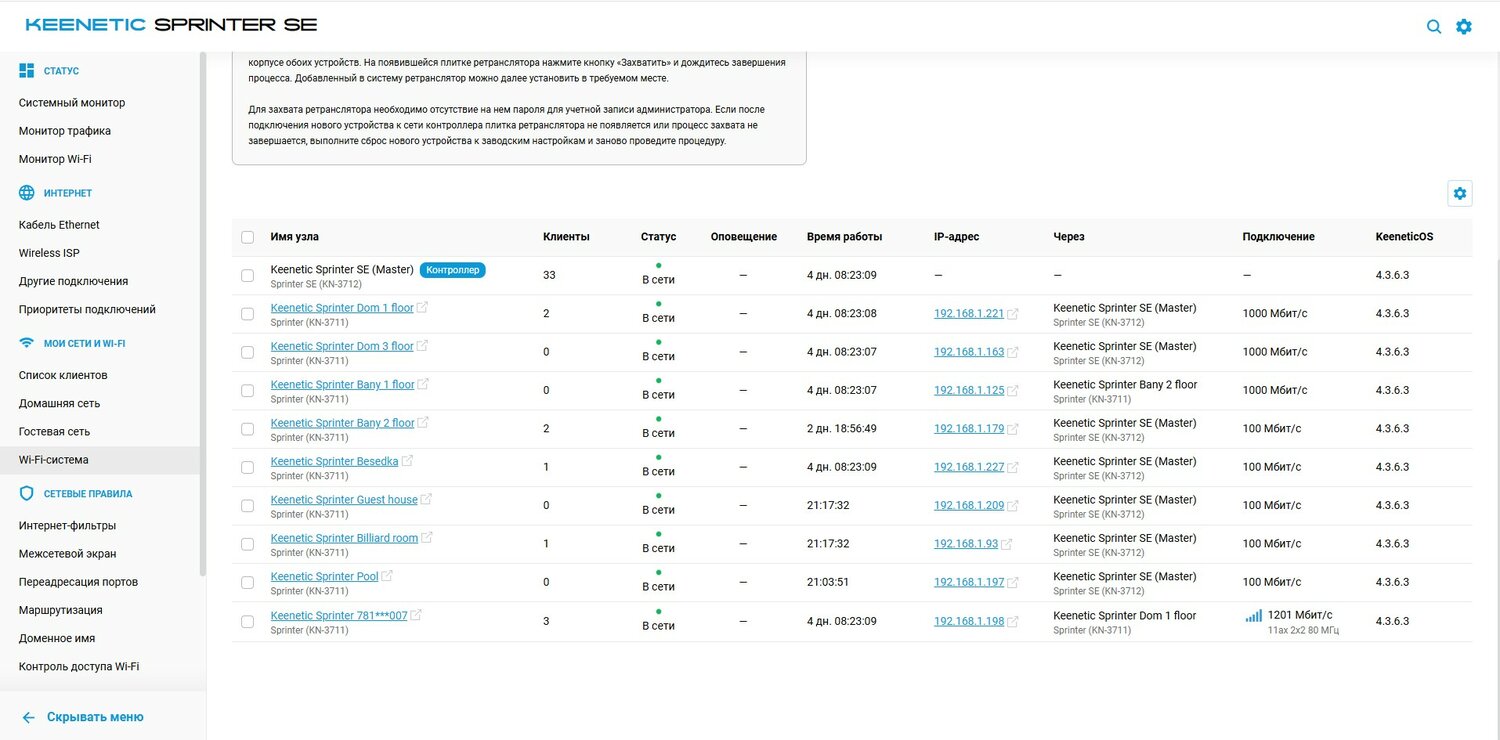The height and width of the screenshot is (740, 1500).
Task: Select checkbox for Keenetic Sprinter Dom 1 floor
Action: point(248,314)
